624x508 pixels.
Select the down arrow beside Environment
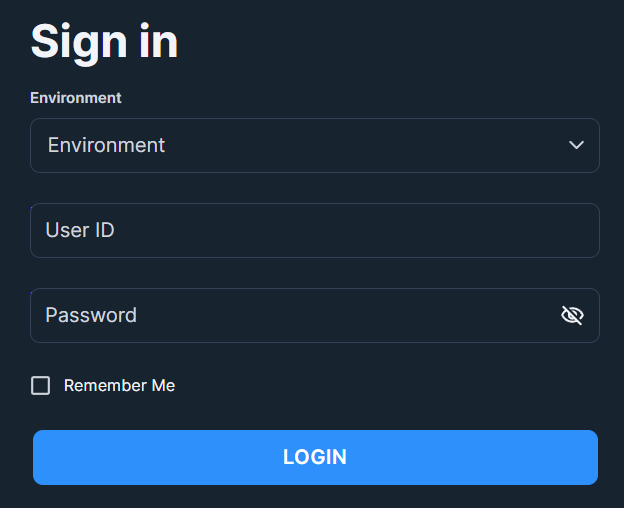point(576,145)
